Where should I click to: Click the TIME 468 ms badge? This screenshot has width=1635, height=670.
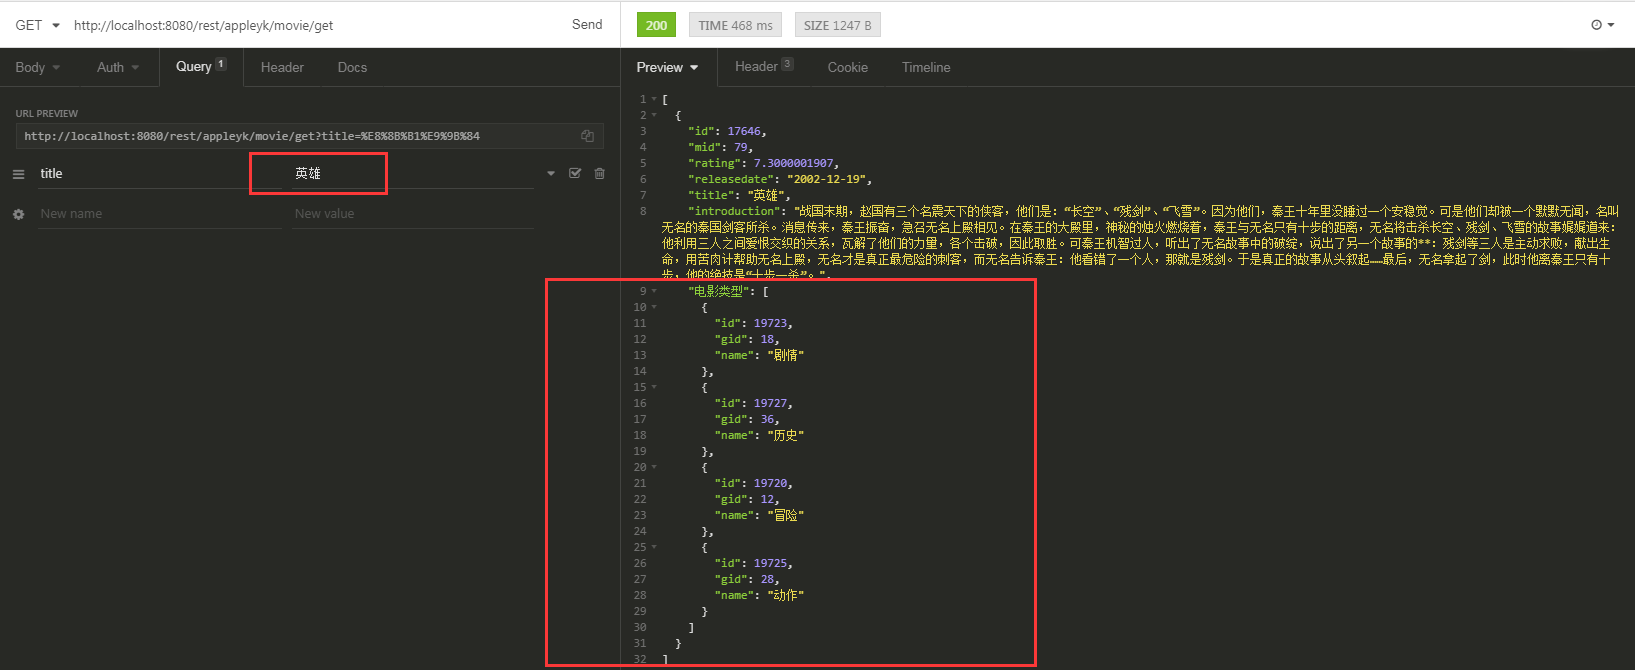click(735, 25)
